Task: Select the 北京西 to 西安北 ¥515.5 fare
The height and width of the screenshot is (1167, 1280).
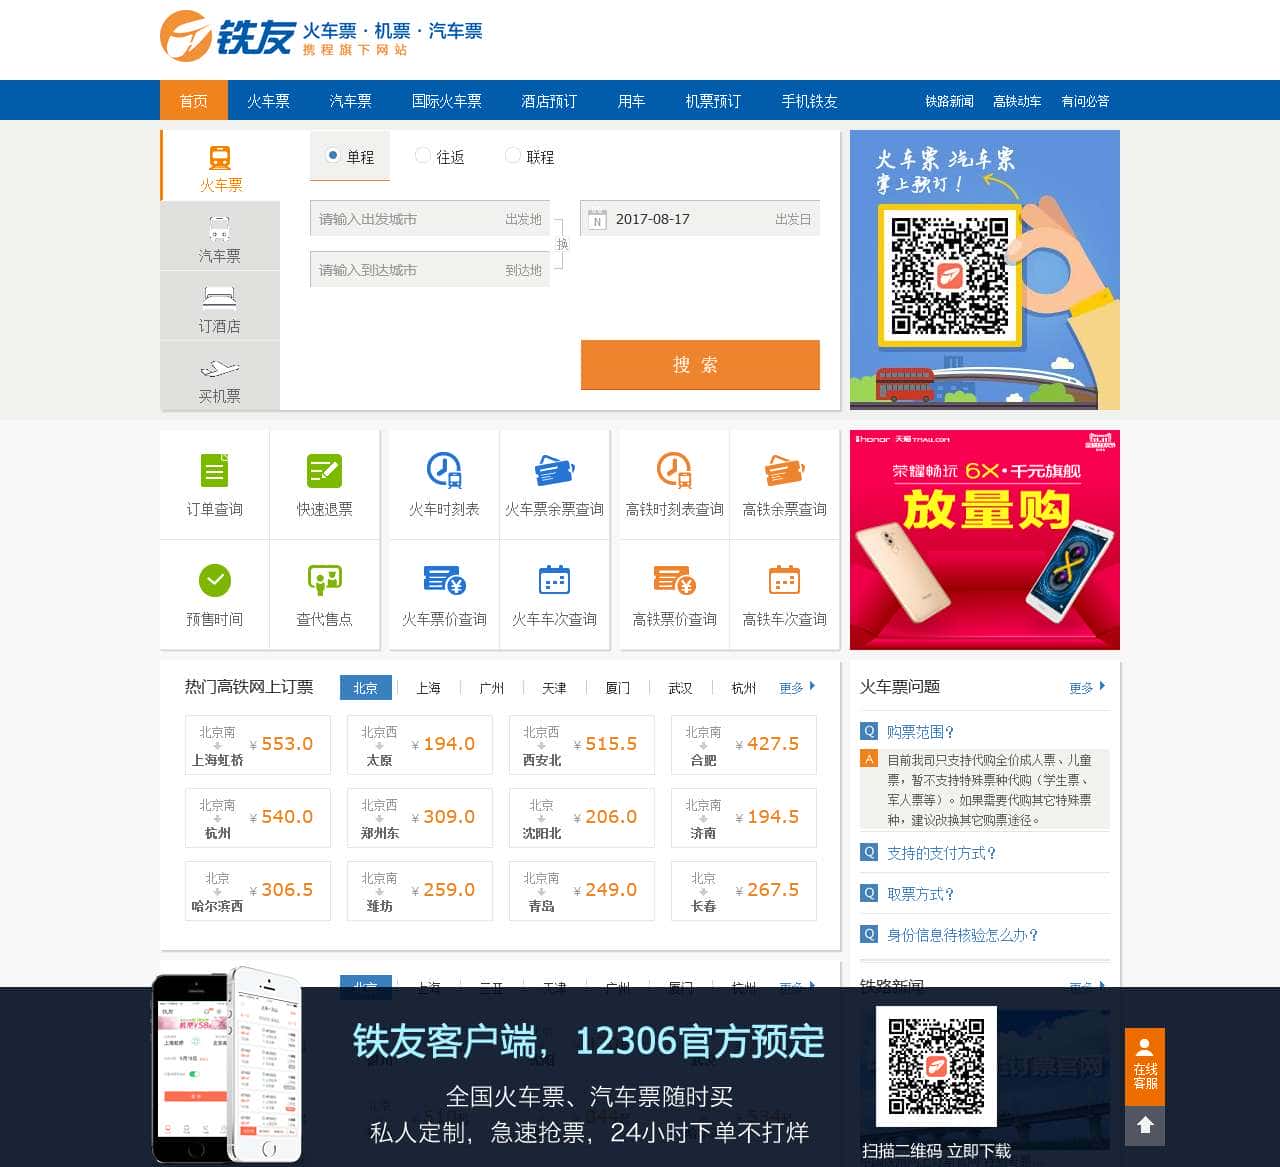Action: (x=582, y=745)
